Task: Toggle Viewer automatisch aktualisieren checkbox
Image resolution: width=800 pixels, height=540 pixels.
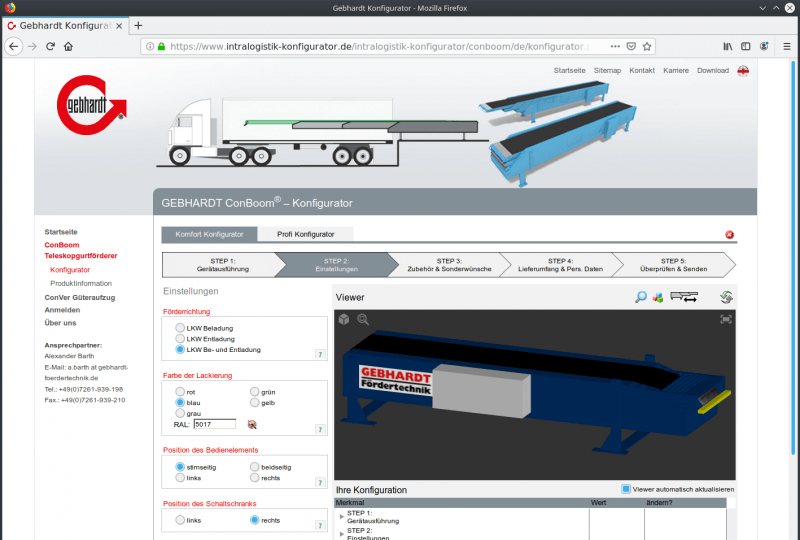Action: pos(626,489)
